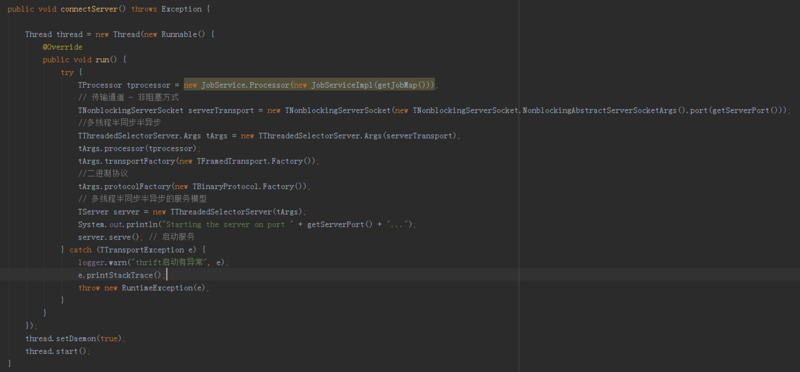This screenshot has width=800, height=372.
Task: Click the System.out.println statement
Action: 247,225
